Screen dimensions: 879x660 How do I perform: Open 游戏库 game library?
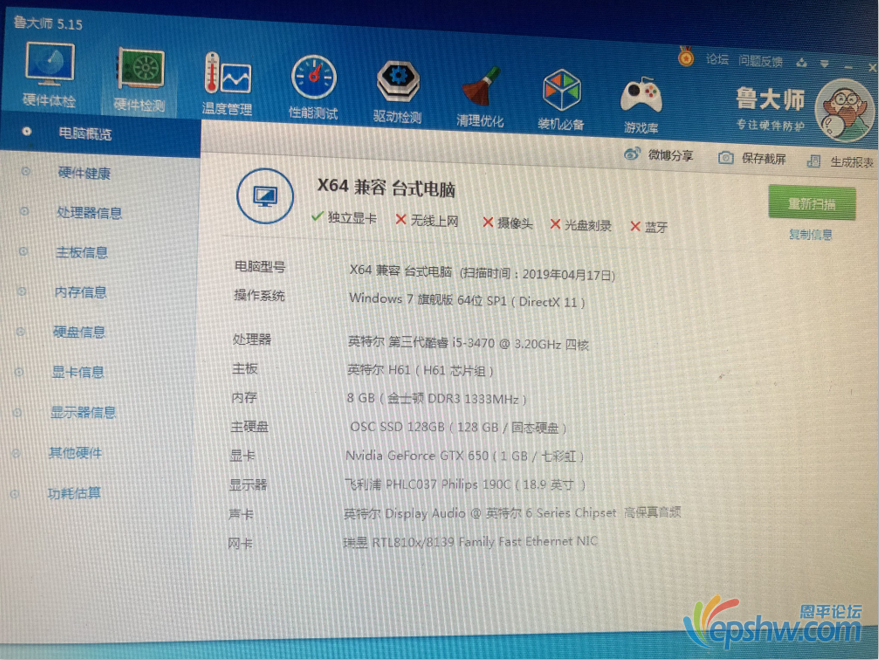(641, 105)
